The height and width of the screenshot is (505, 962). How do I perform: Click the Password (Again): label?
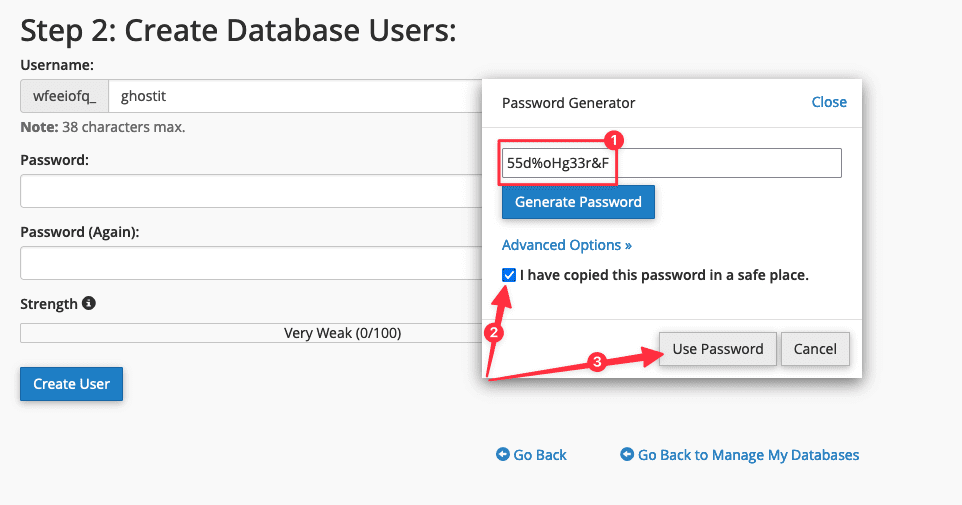click(x=80, y=232)
